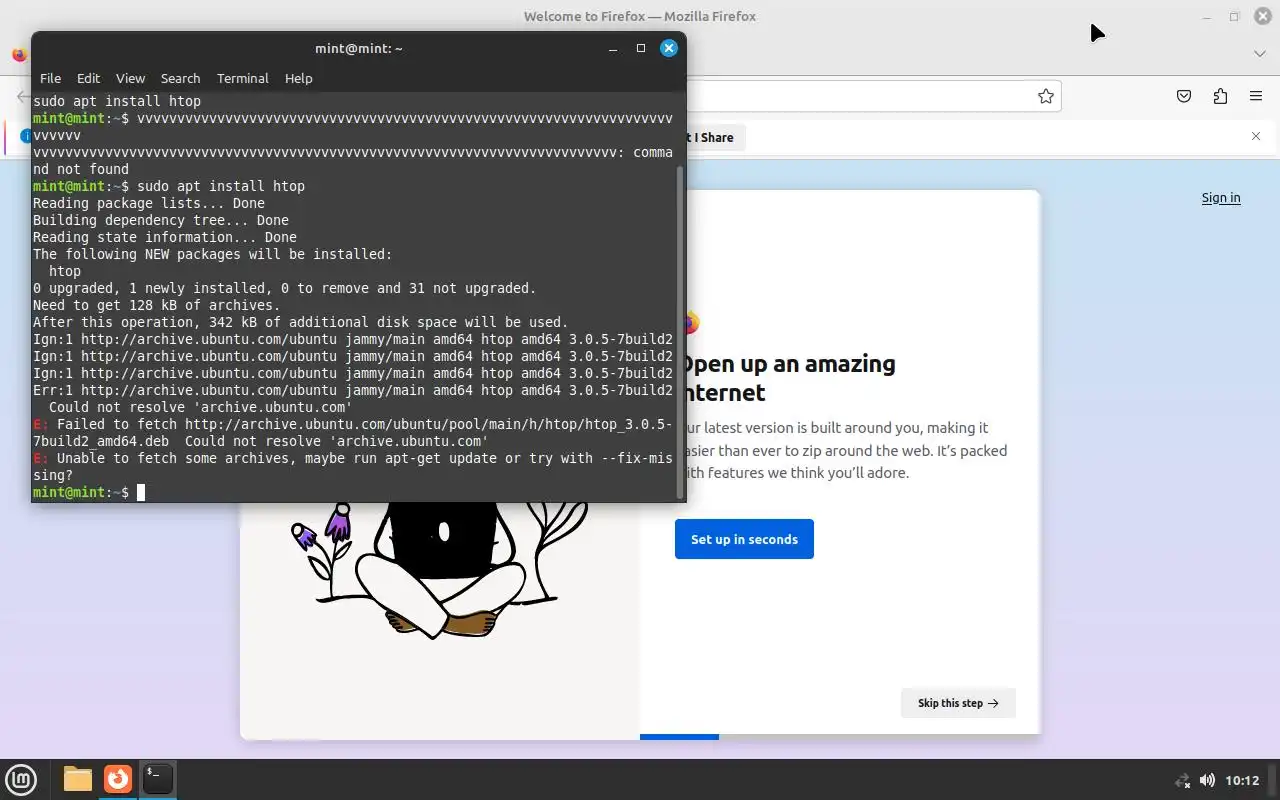The height and width of the screenshot is (800, 1280).
Task: Expand the Firefox list-all-tabs chevron
Action: [x=1259, y=53]
